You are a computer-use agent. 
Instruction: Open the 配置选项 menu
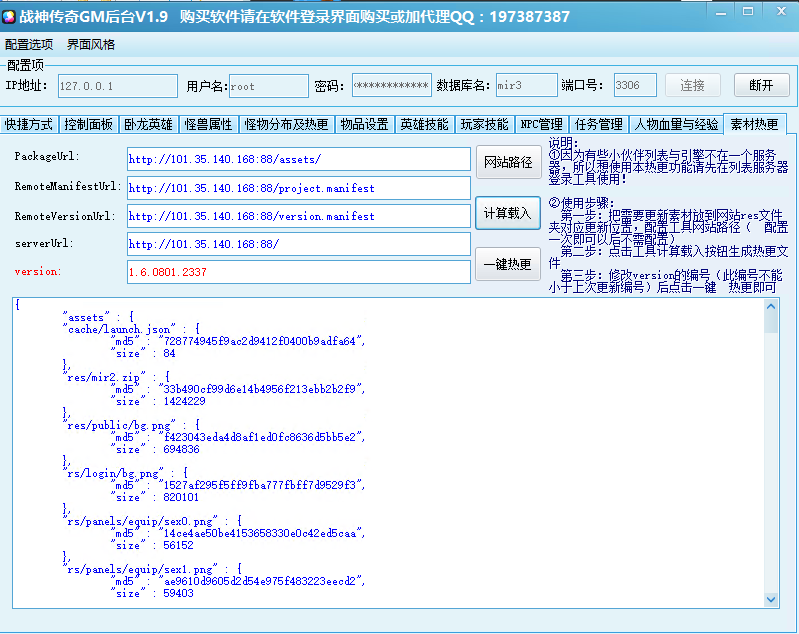click(29, 45)
